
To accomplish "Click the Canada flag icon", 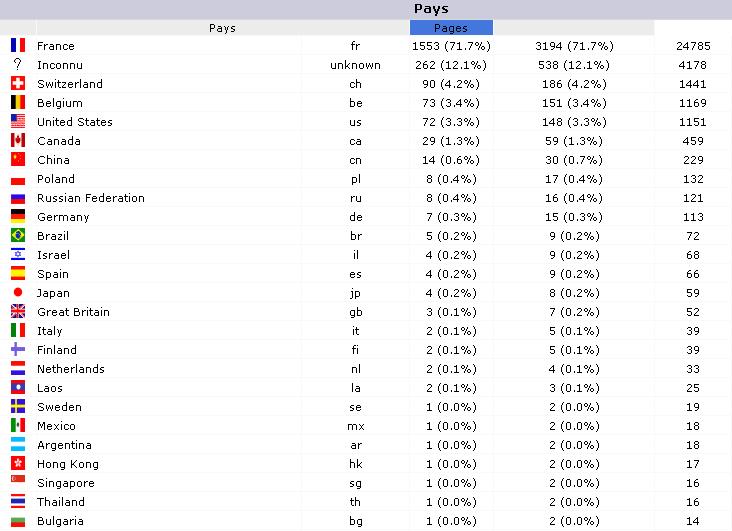I will (x=18, y=141).
